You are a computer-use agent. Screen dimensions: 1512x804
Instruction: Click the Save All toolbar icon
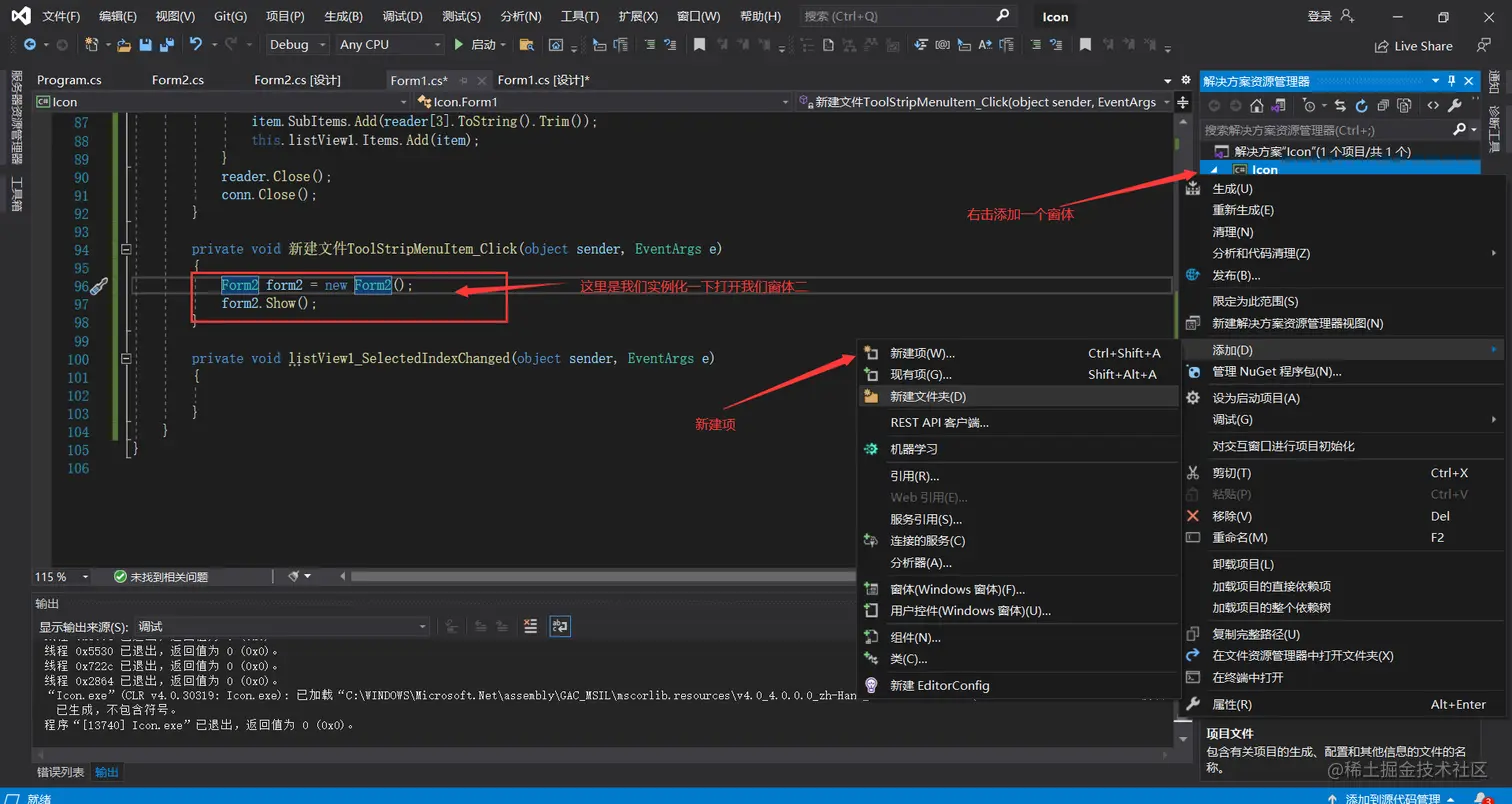point(165,45)
